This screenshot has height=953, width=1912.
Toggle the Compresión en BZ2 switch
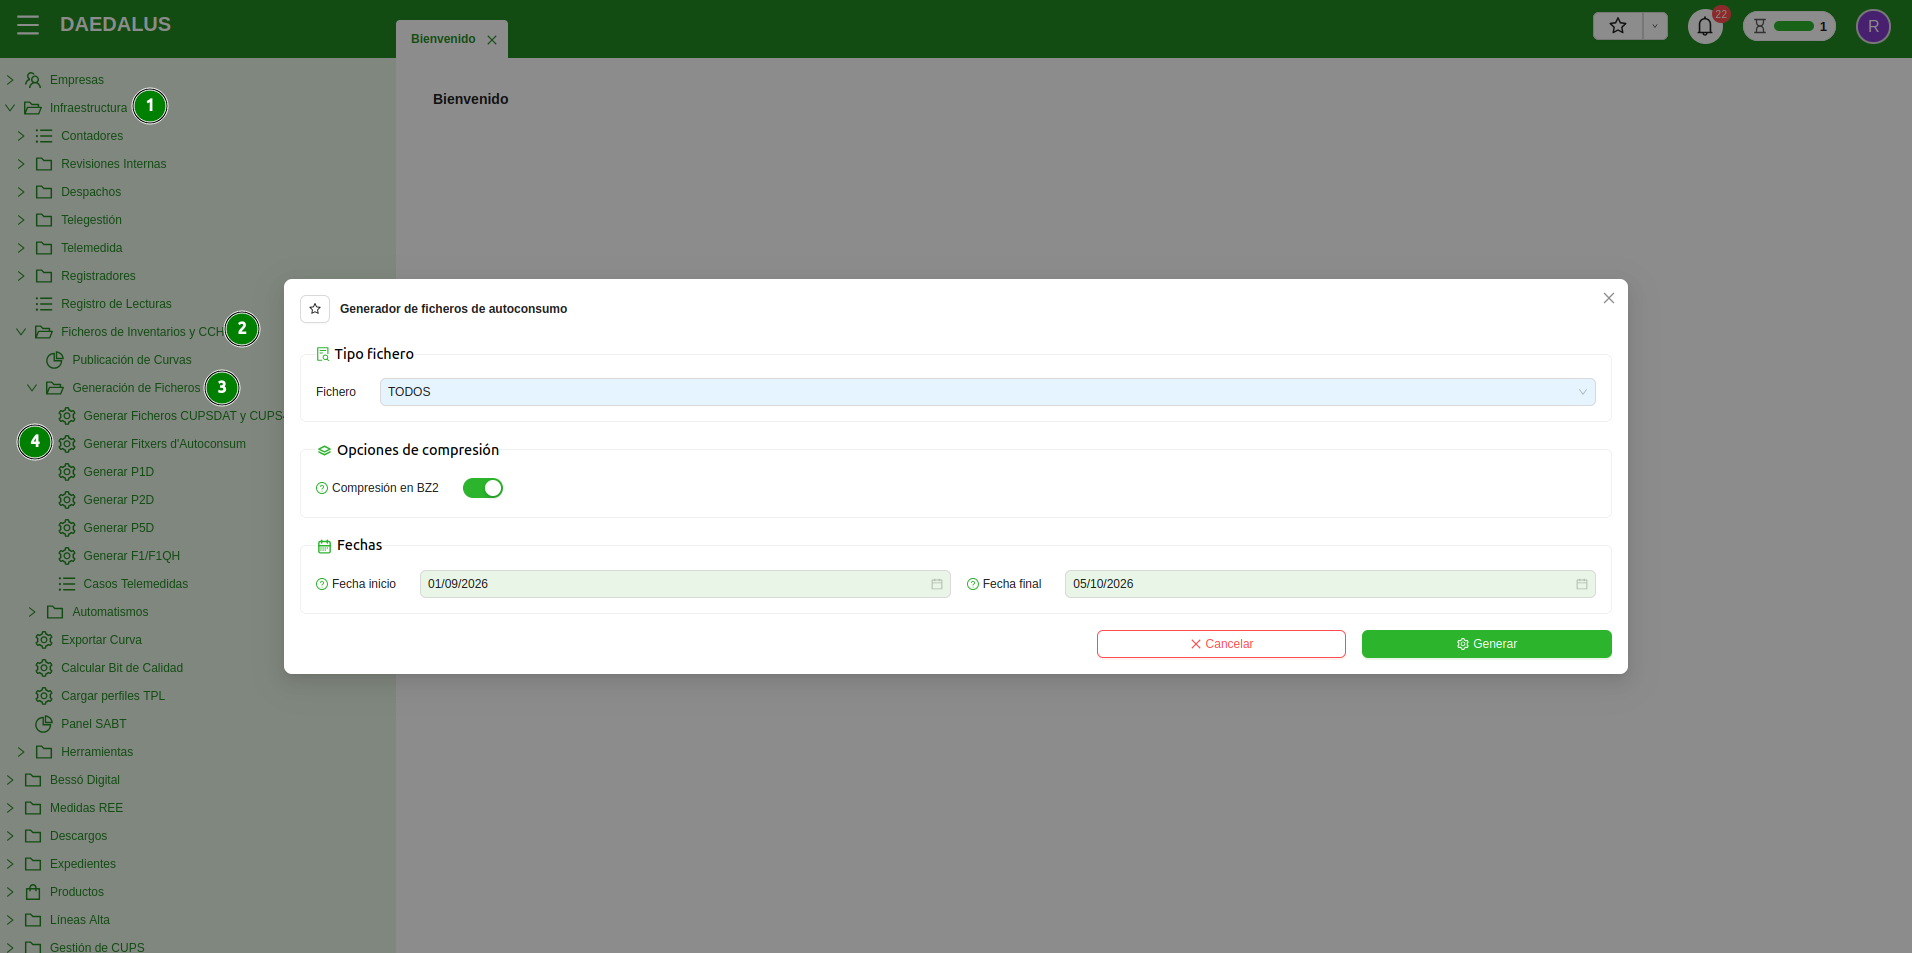(x=483, y=488)
